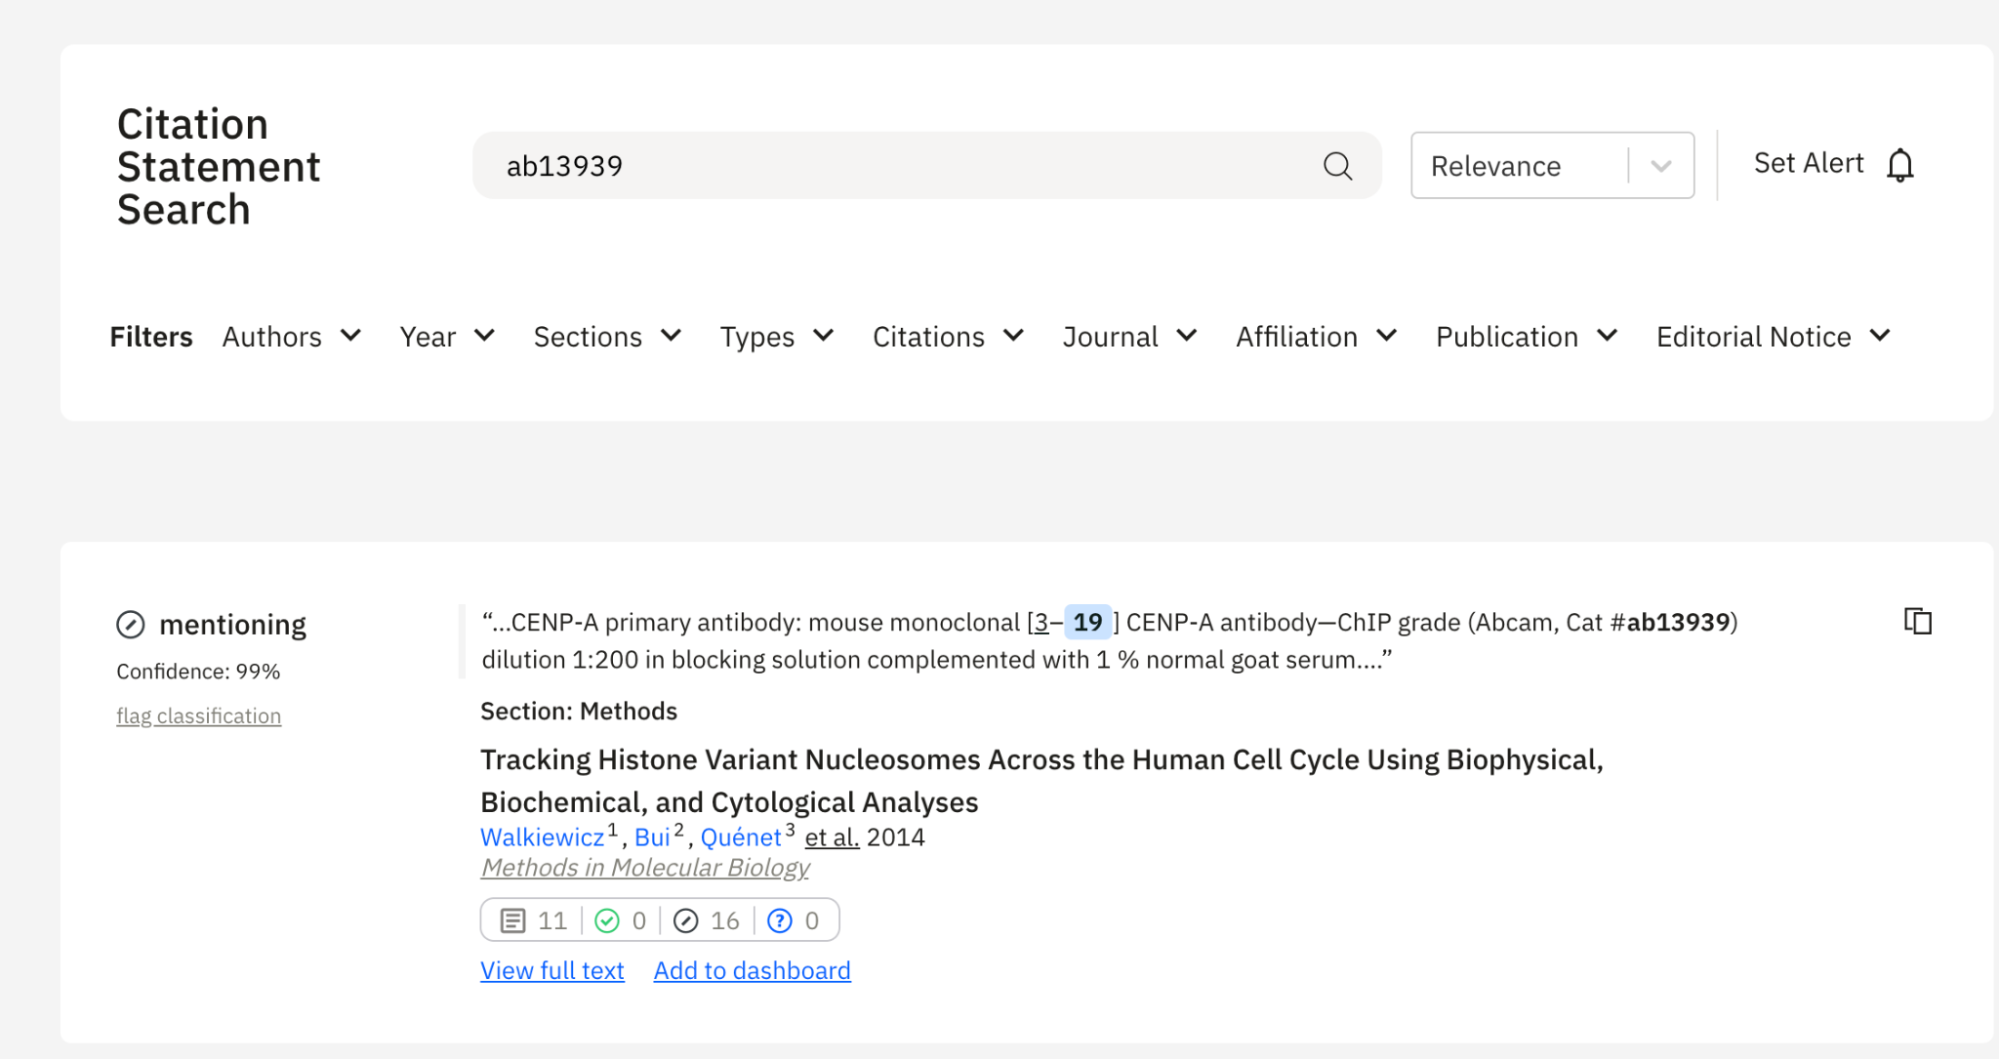This screenshot has width=1999, height=1060.
Task: Click the blue contrasting question mark icon
Action: [x=779, y=920]
